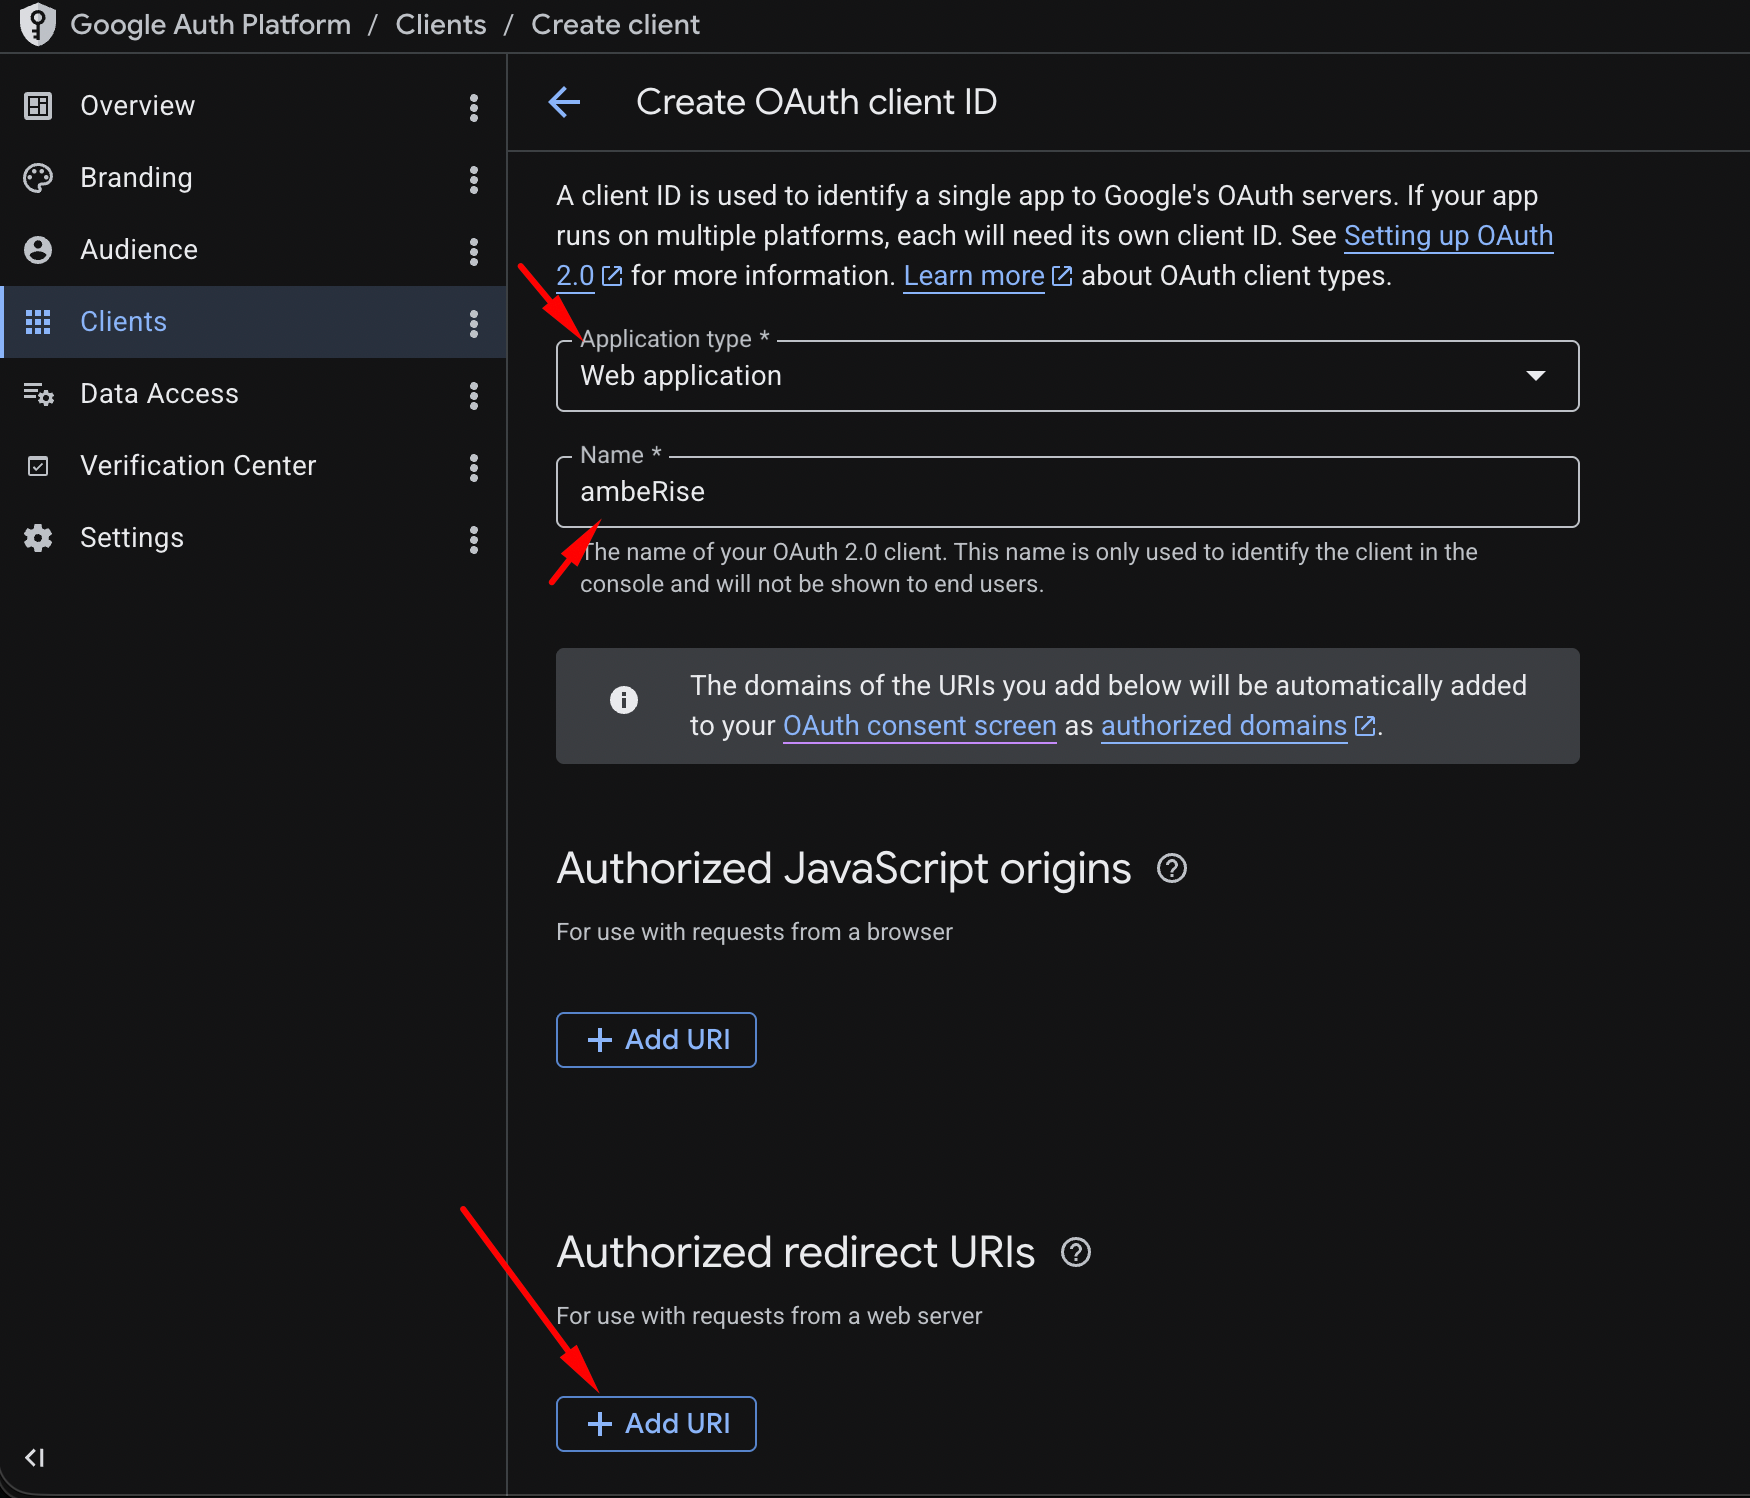1750x1498 pixels.
Task: Add URI under Authorized JavaScript origins
Action: [x=656, y=1040]
